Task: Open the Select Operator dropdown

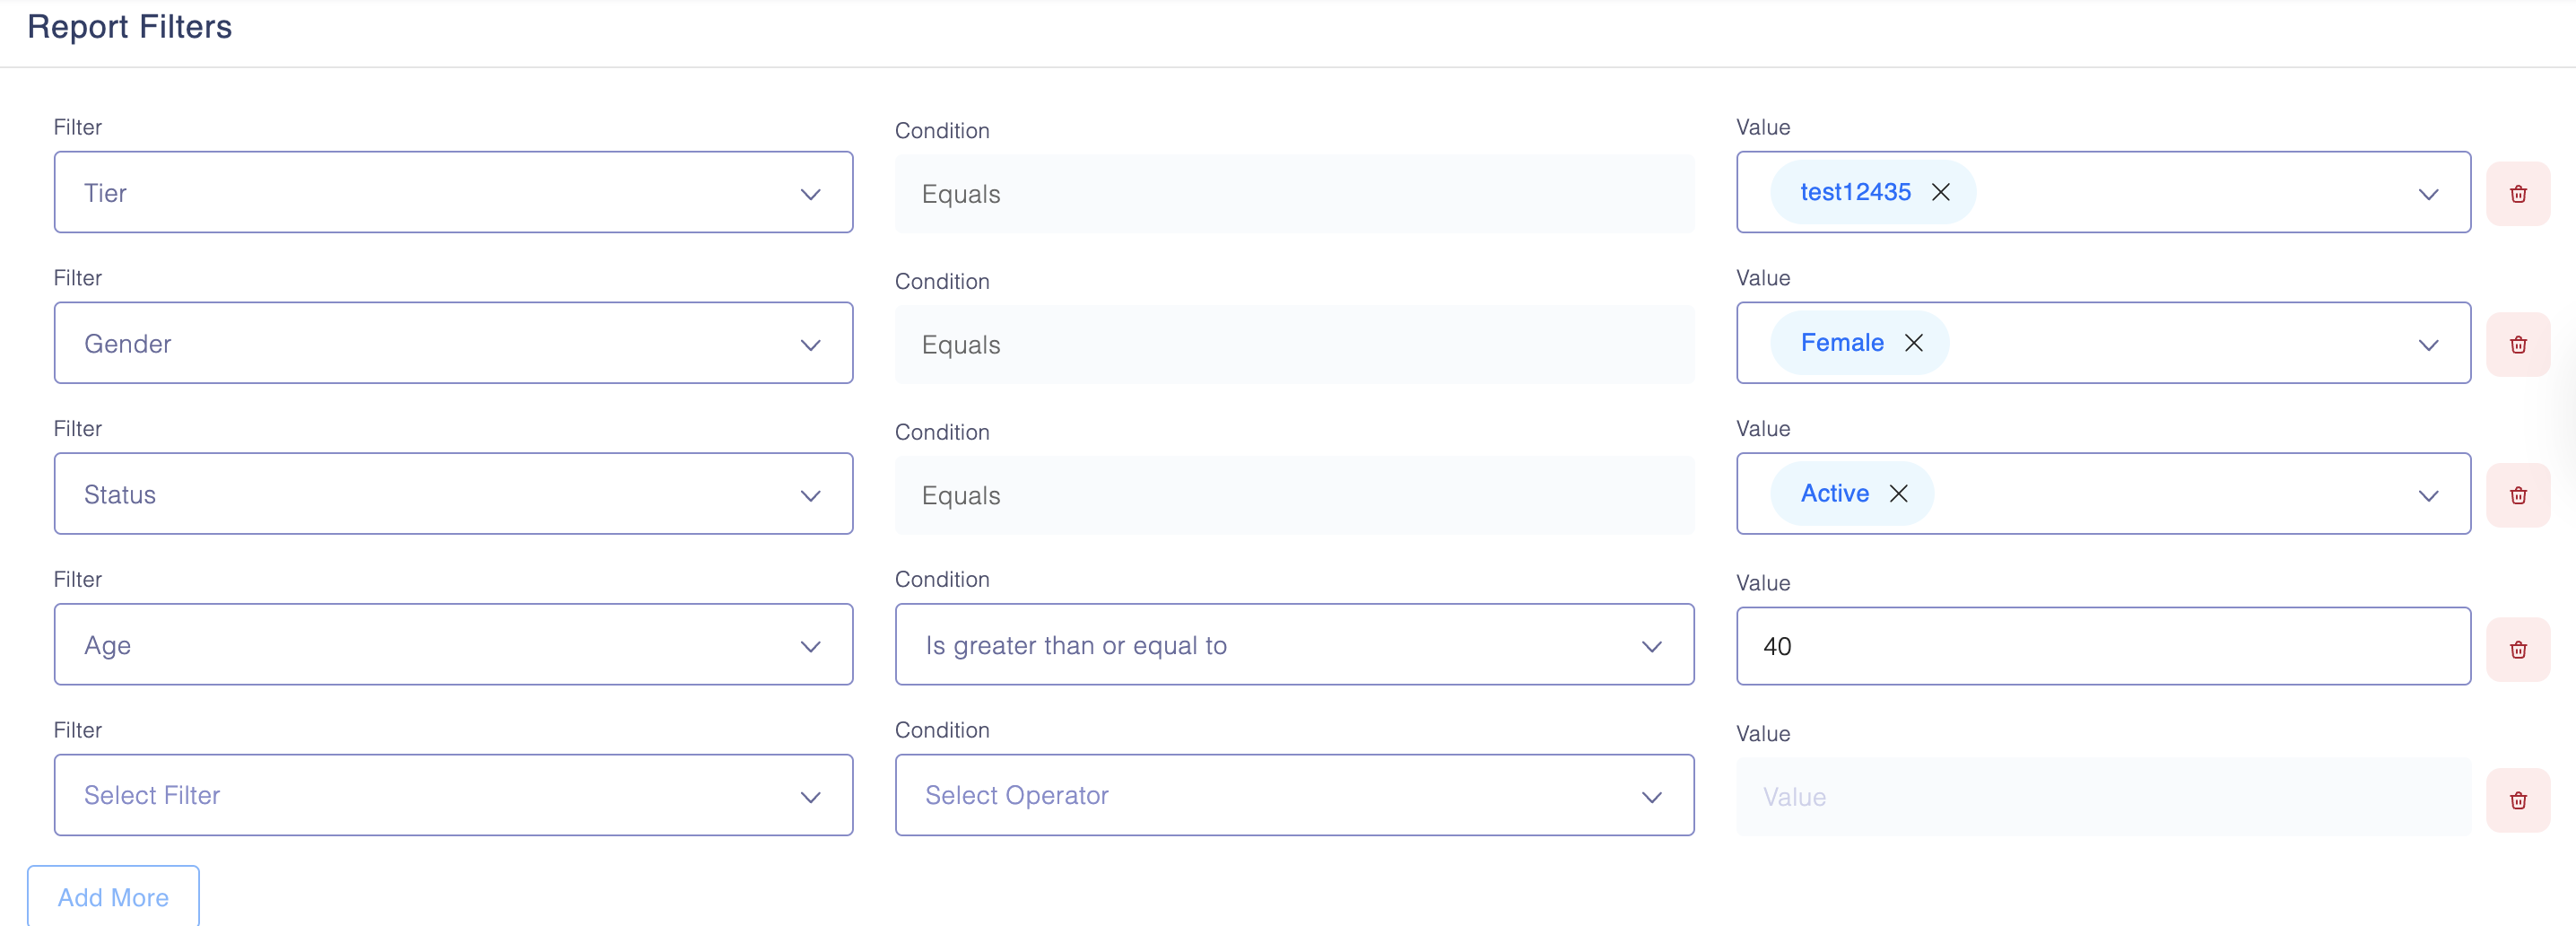Action: pyautogui.click(x=1294, y=796)
